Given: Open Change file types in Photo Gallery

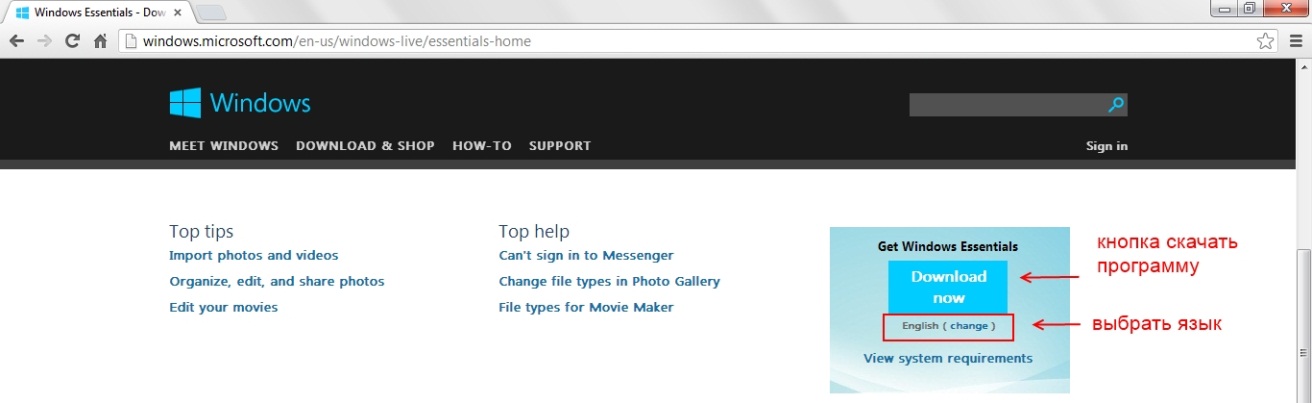Looking at the screenshot, I should tap(609, 282).
